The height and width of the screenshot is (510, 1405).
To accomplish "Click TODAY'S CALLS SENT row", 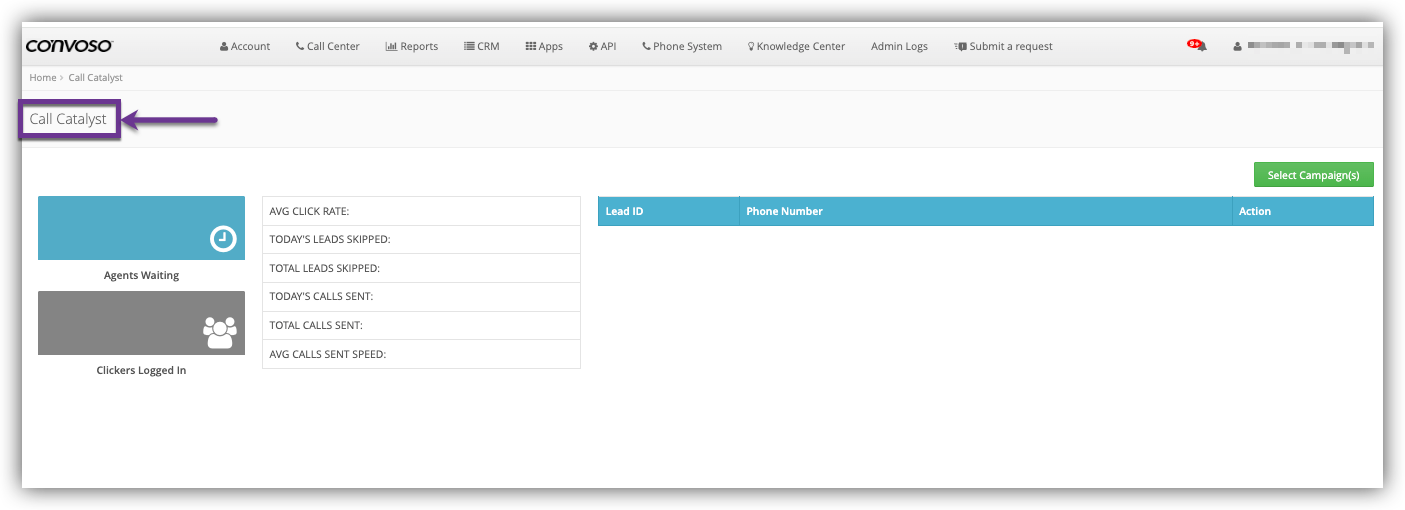I will (x=421, y=297).
